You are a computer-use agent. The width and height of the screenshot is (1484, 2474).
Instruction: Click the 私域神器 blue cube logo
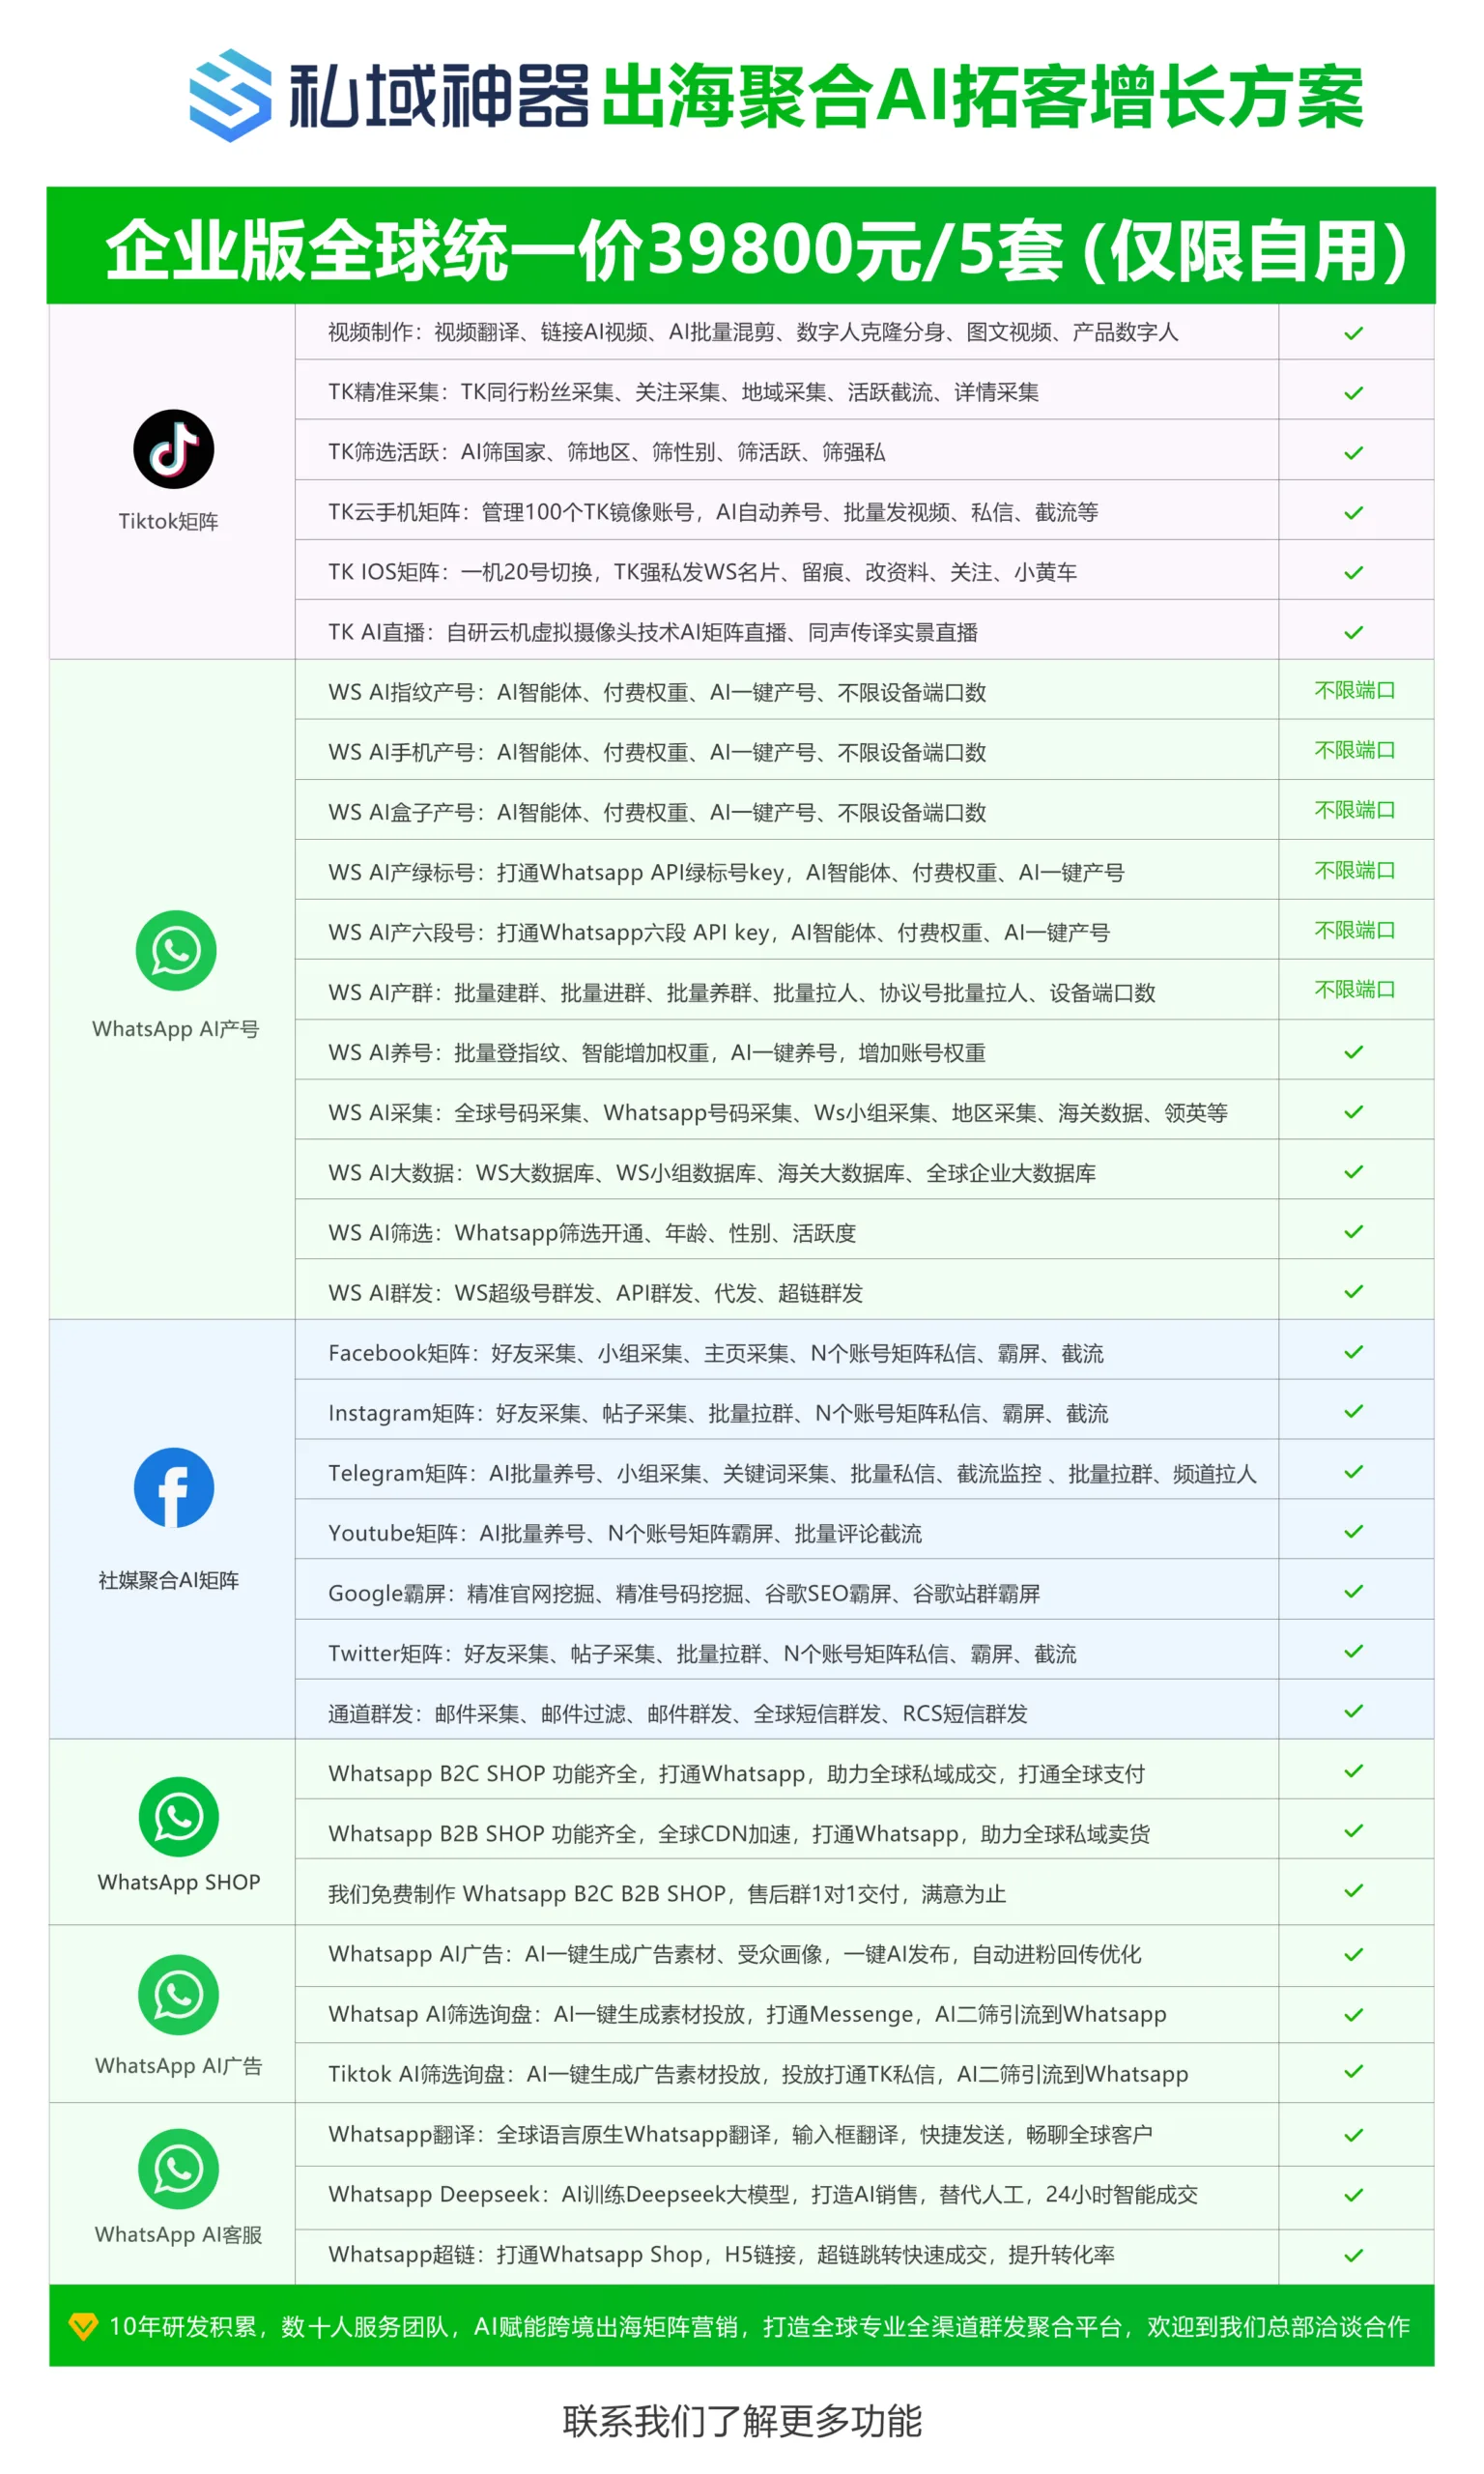point(231,95)
